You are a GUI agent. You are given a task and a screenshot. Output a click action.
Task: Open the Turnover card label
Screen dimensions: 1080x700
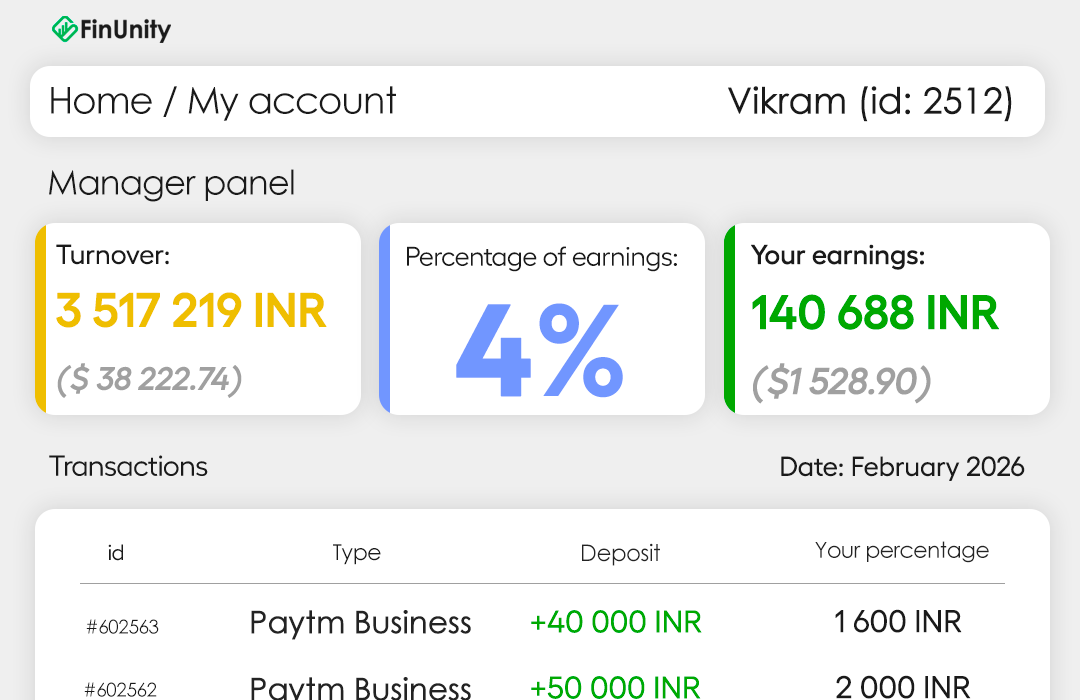(x=113, y=255)
